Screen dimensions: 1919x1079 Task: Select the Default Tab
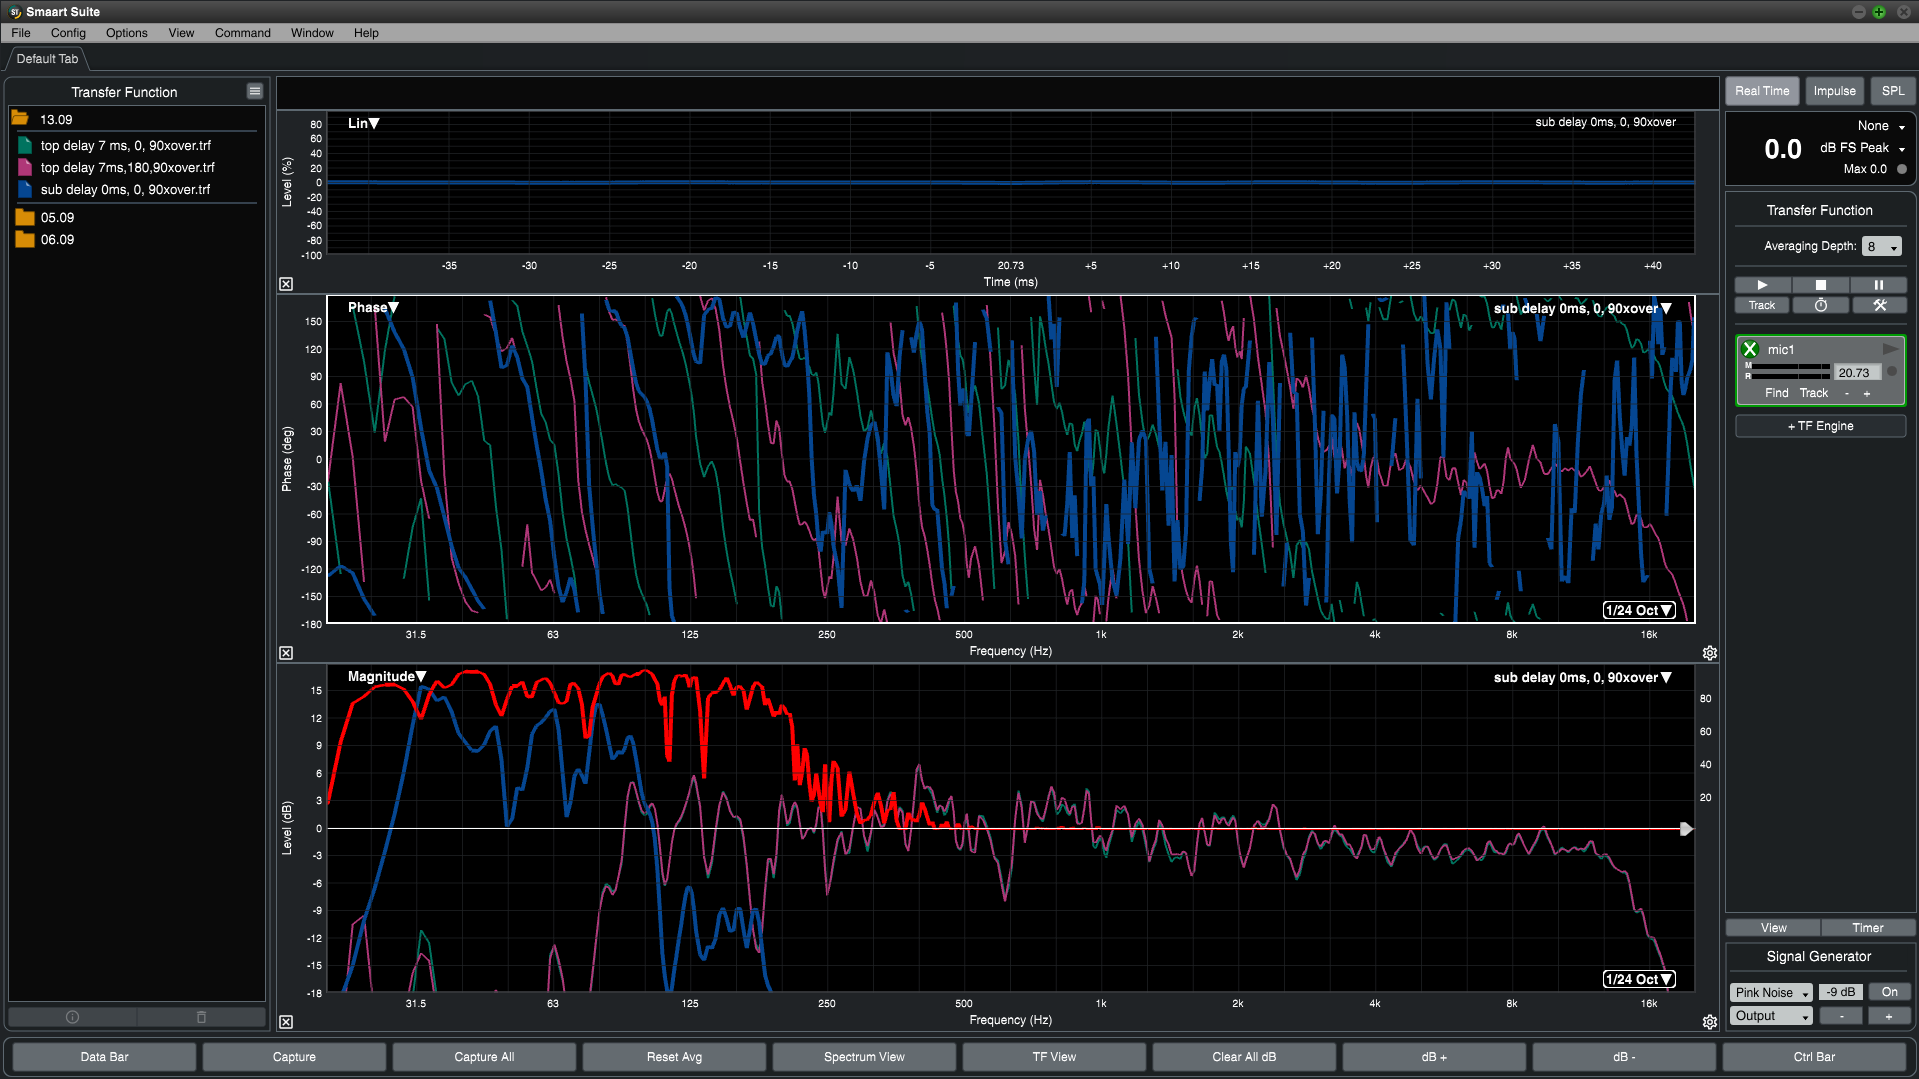pyautogui.click(x=47, y=59)
